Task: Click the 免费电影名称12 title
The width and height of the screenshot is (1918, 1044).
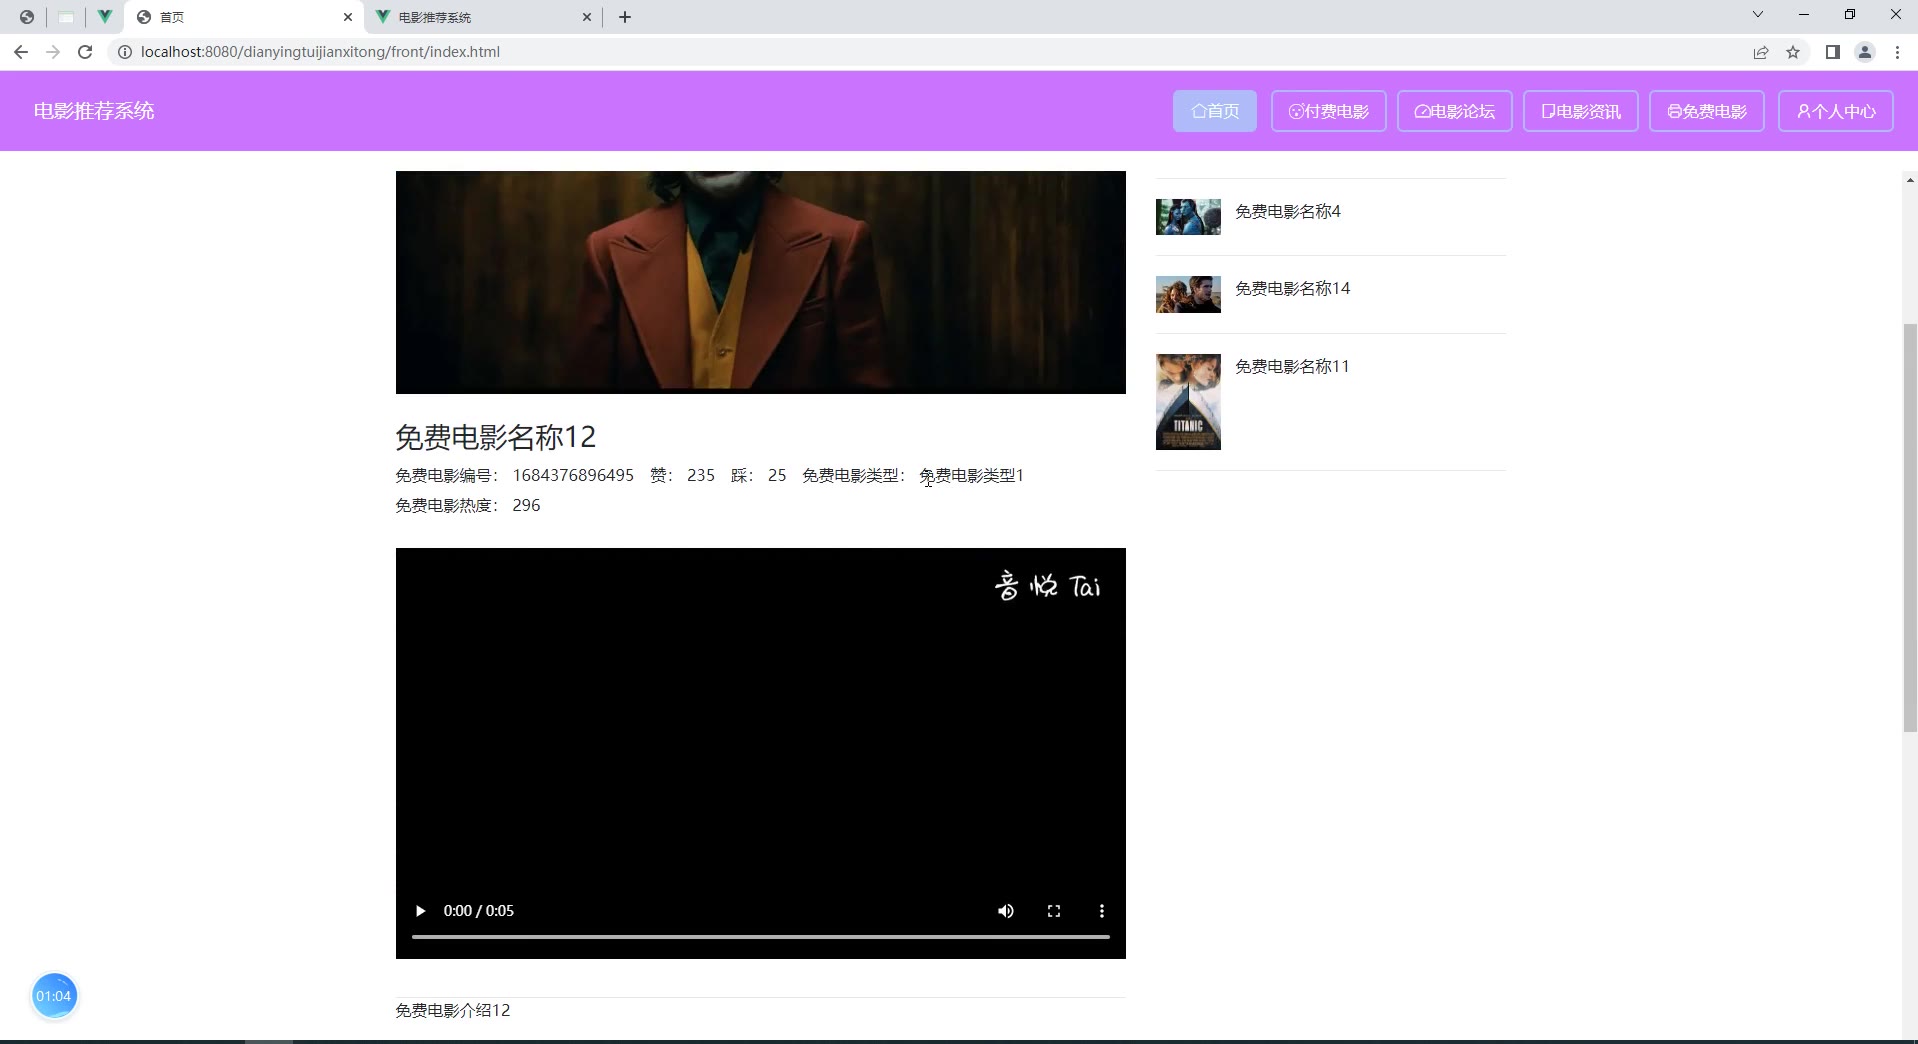Action: point(495,437)
